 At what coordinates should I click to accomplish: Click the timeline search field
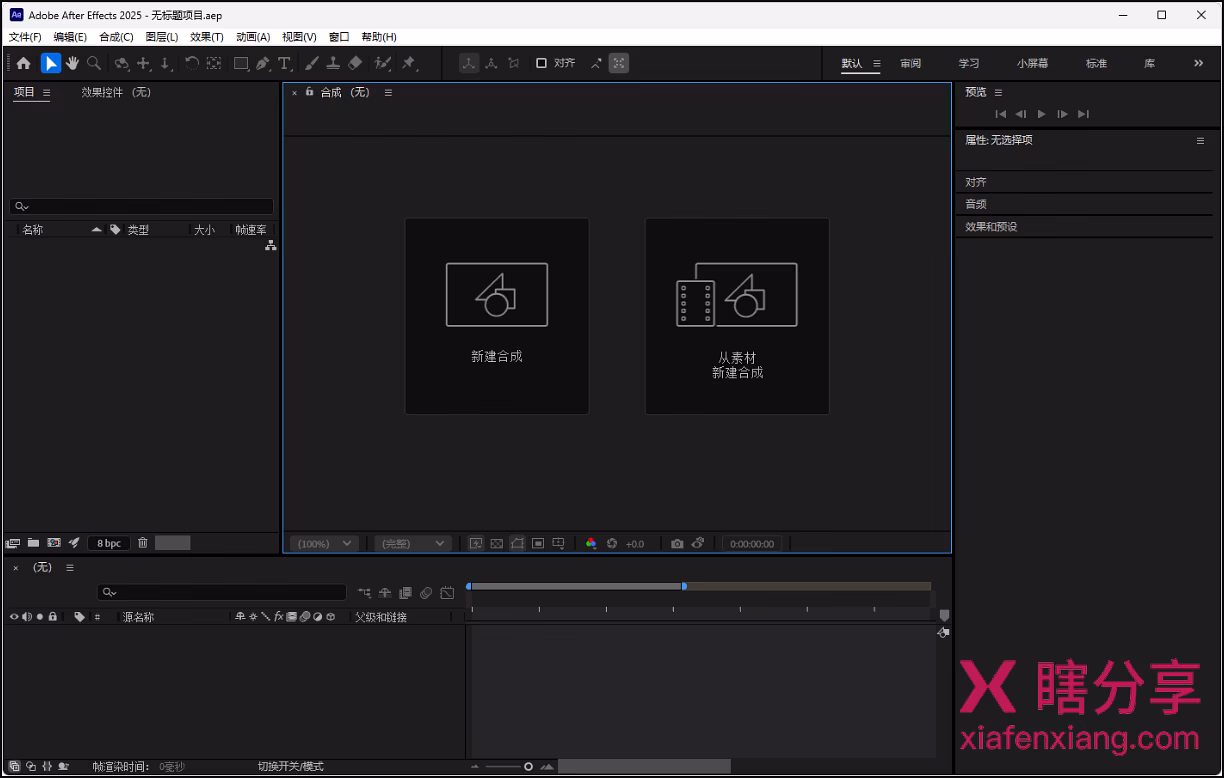click(x=222, y=592)
